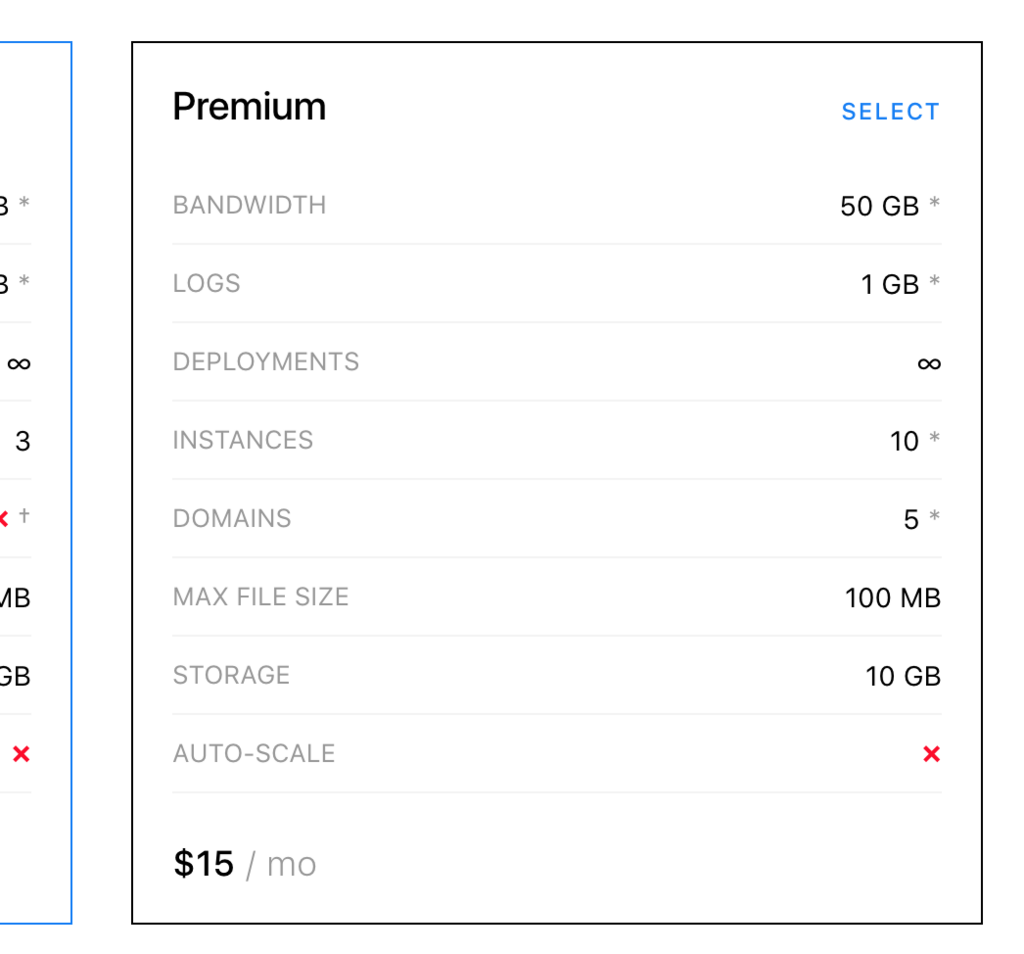Click the AUTO-SCALE label
1024x954 pixels.
(254, 754)
